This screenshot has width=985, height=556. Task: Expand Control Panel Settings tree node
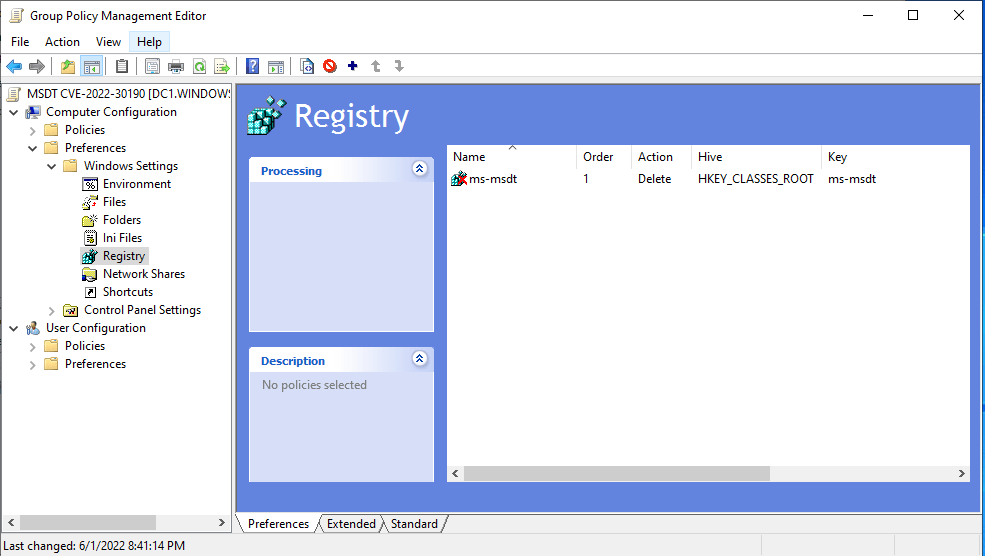[52, 311]
